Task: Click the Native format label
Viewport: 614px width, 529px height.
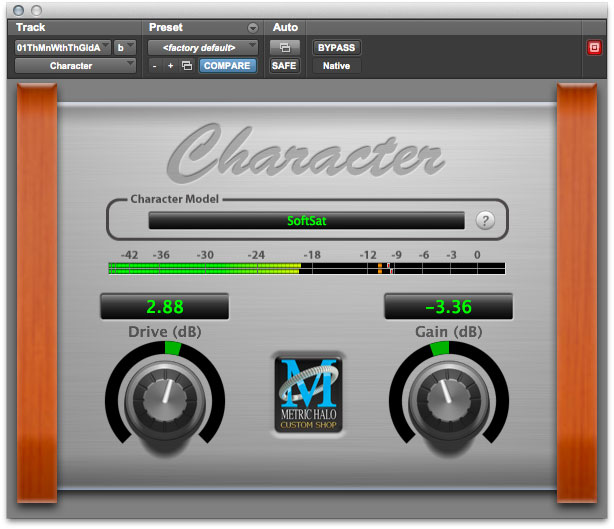Action: click(x=336, y=66)
